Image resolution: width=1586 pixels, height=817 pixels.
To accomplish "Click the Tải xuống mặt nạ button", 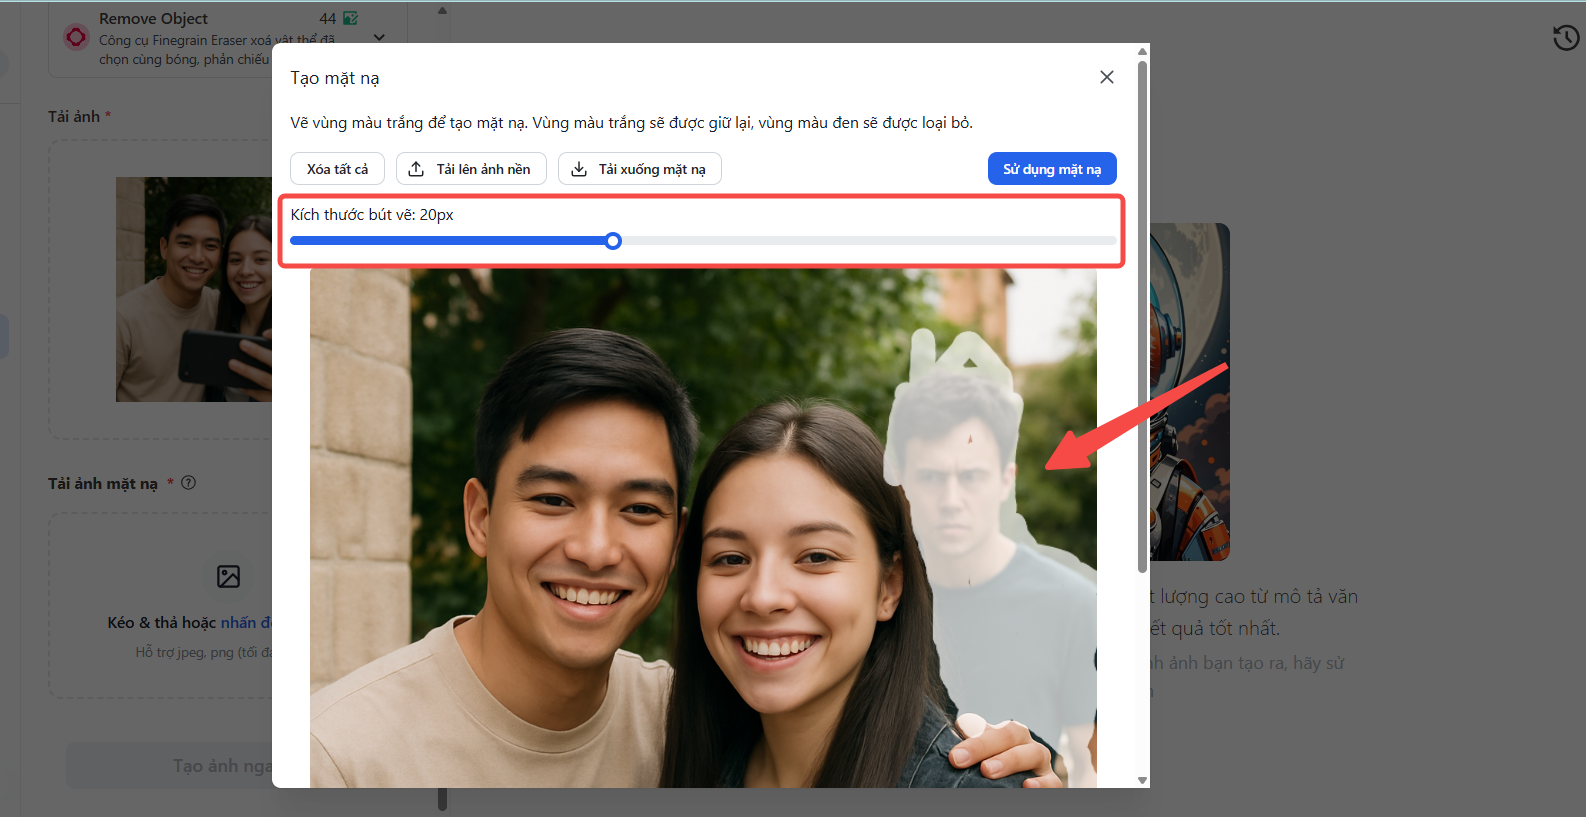I will coord(640,169).
